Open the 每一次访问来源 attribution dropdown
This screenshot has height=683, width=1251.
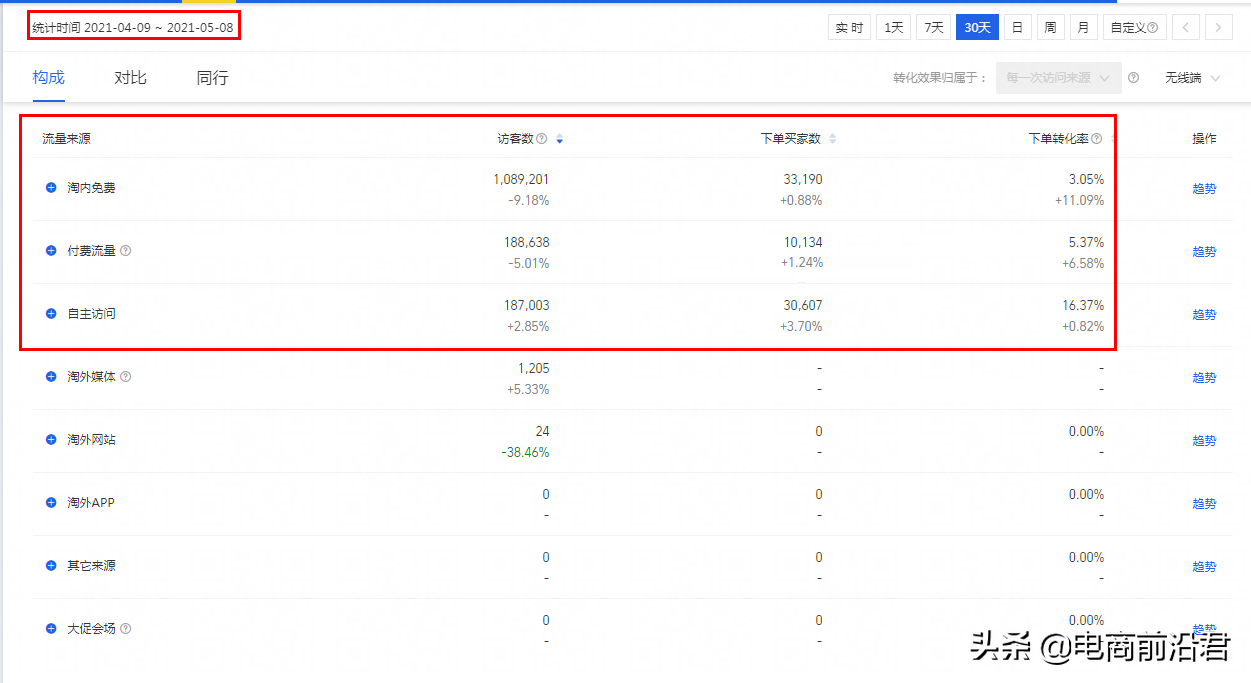pyautogui.click(x=1058, y=78)
